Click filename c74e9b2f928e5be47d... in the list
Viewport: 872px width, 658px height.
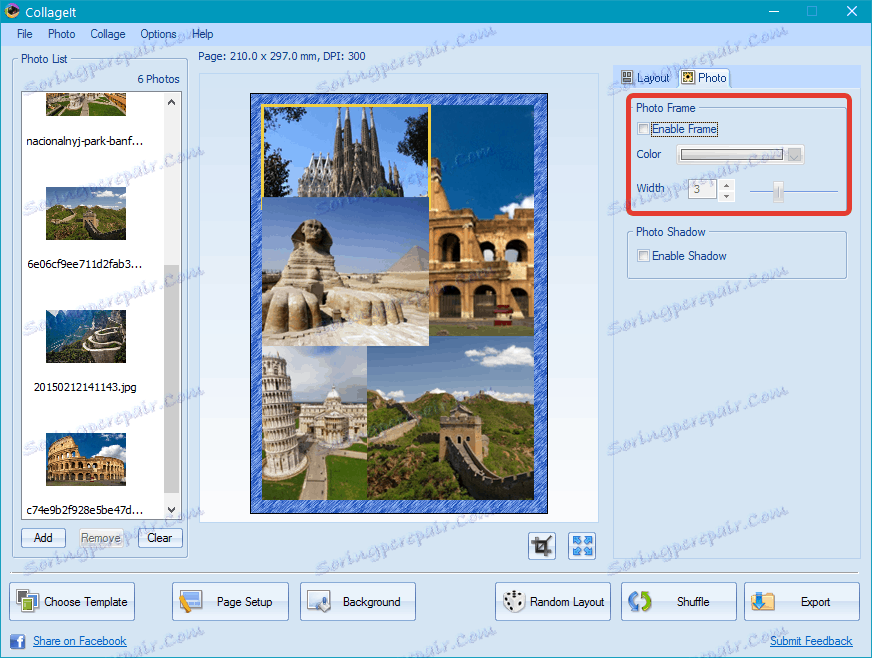[x=85, y=510]
